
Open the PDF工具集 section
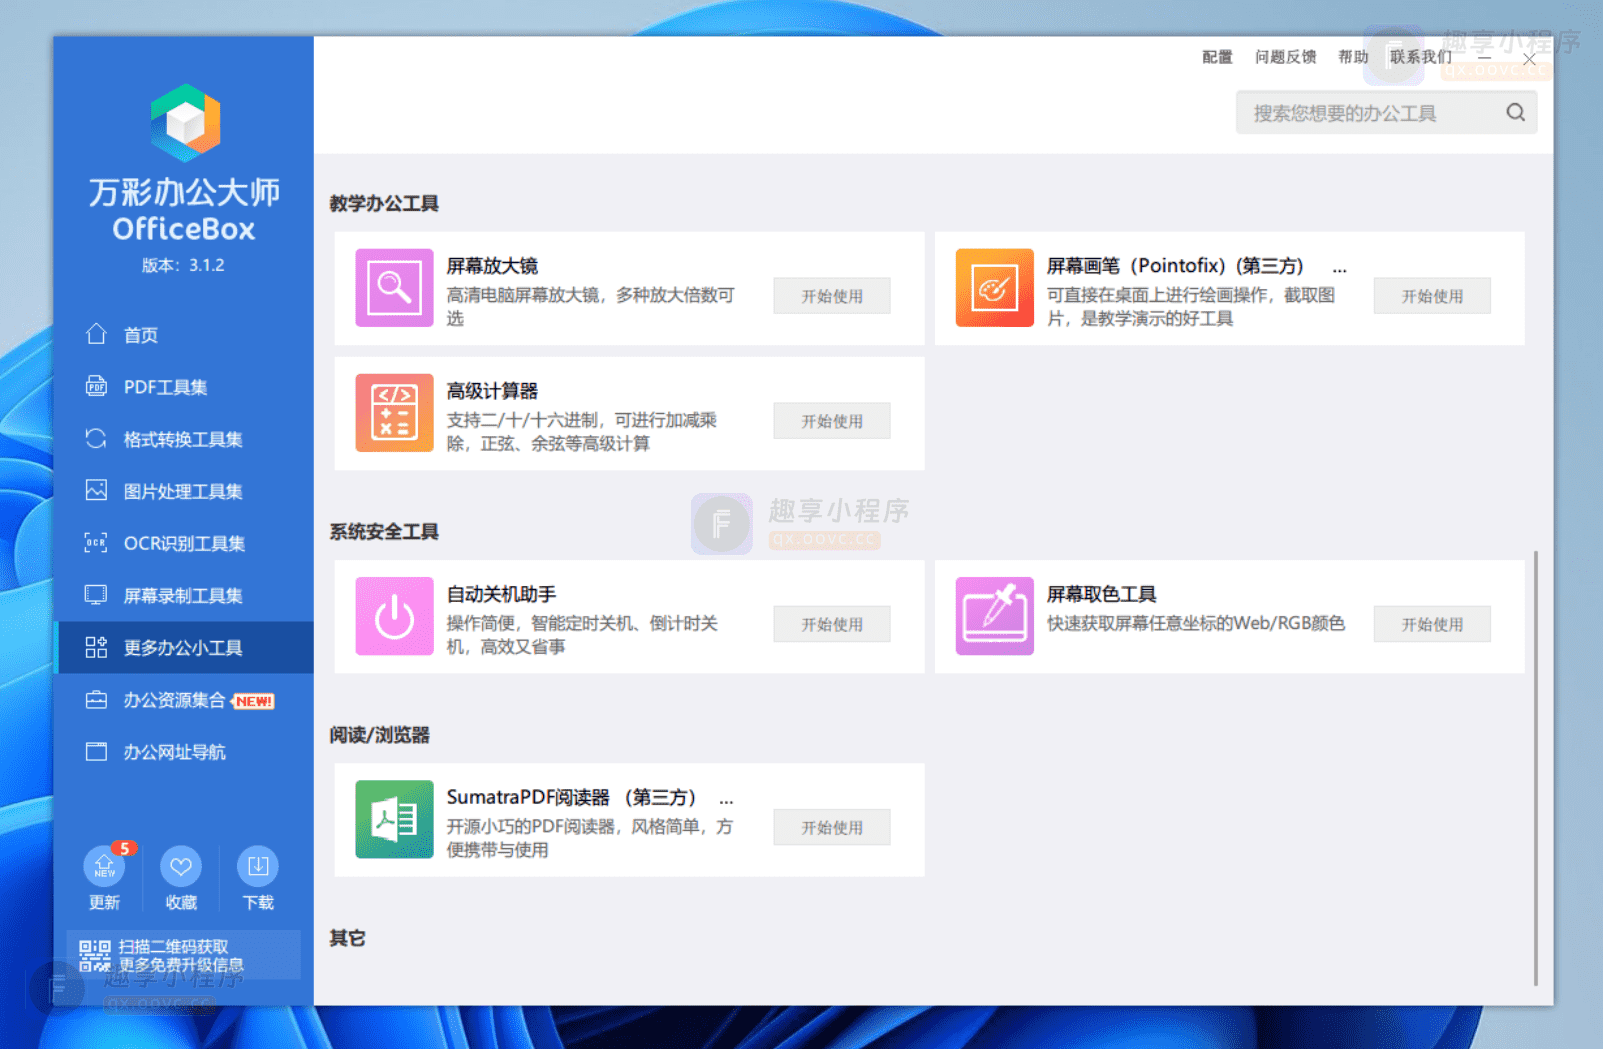184,386
